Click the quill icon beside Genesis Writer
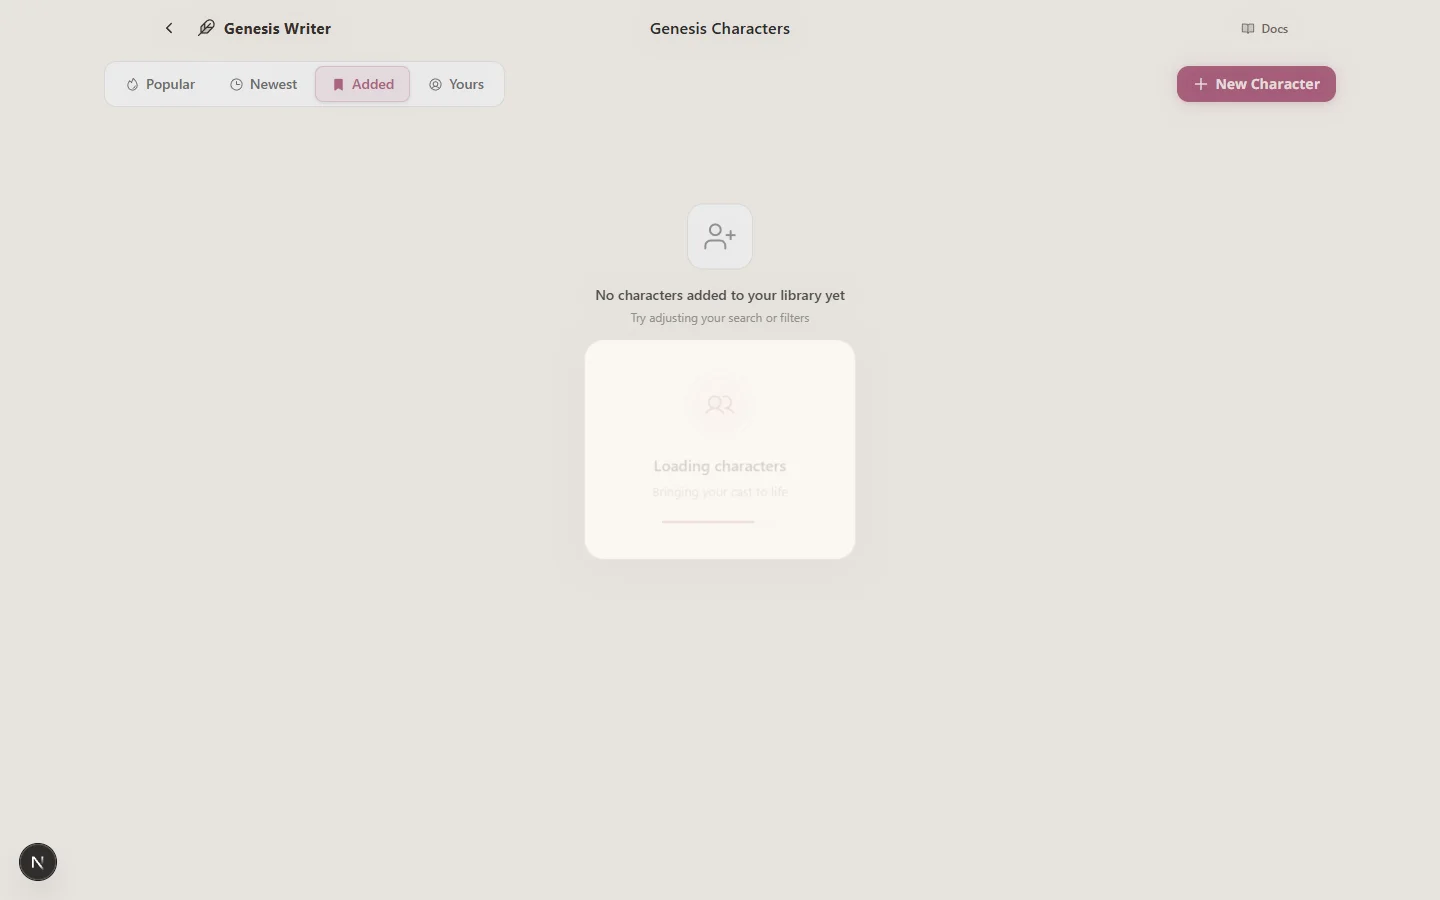Image resolution: width=1440 pixels, height=900 pixels. (x=205, y=28)
